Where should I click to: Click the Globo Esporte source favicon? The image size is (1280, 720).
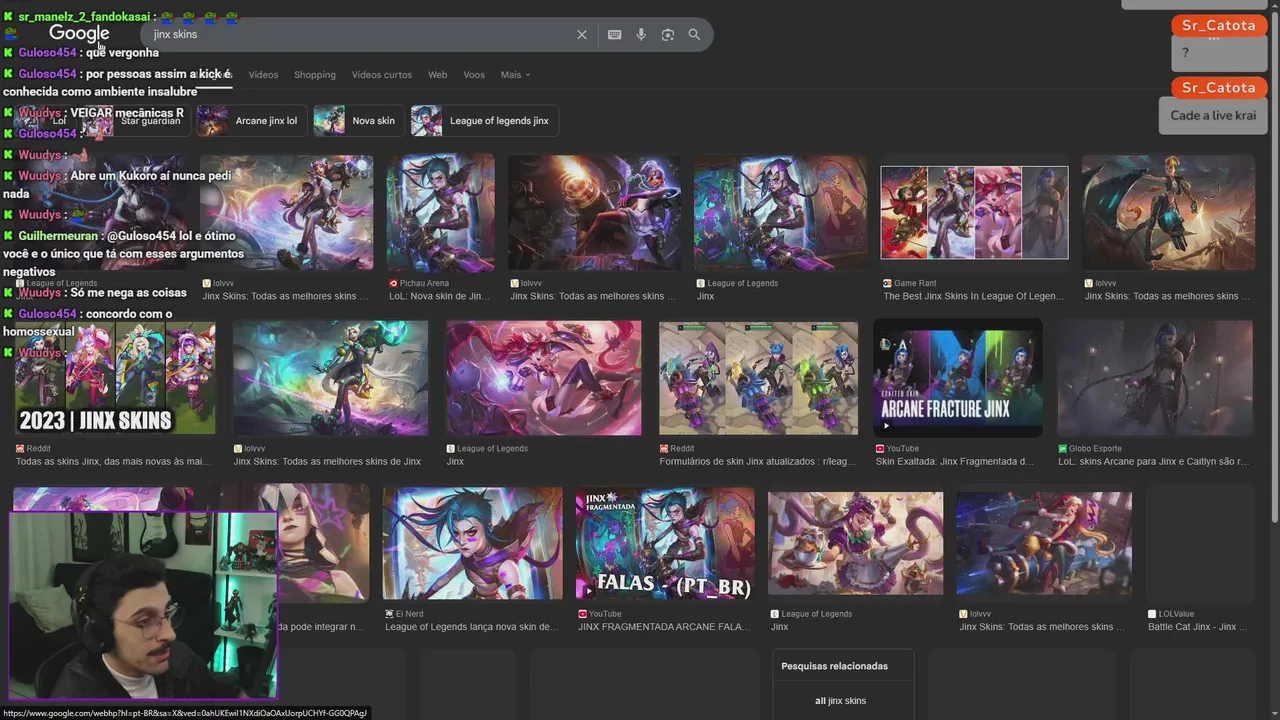pyautogui.click(x=1062, y=449)
